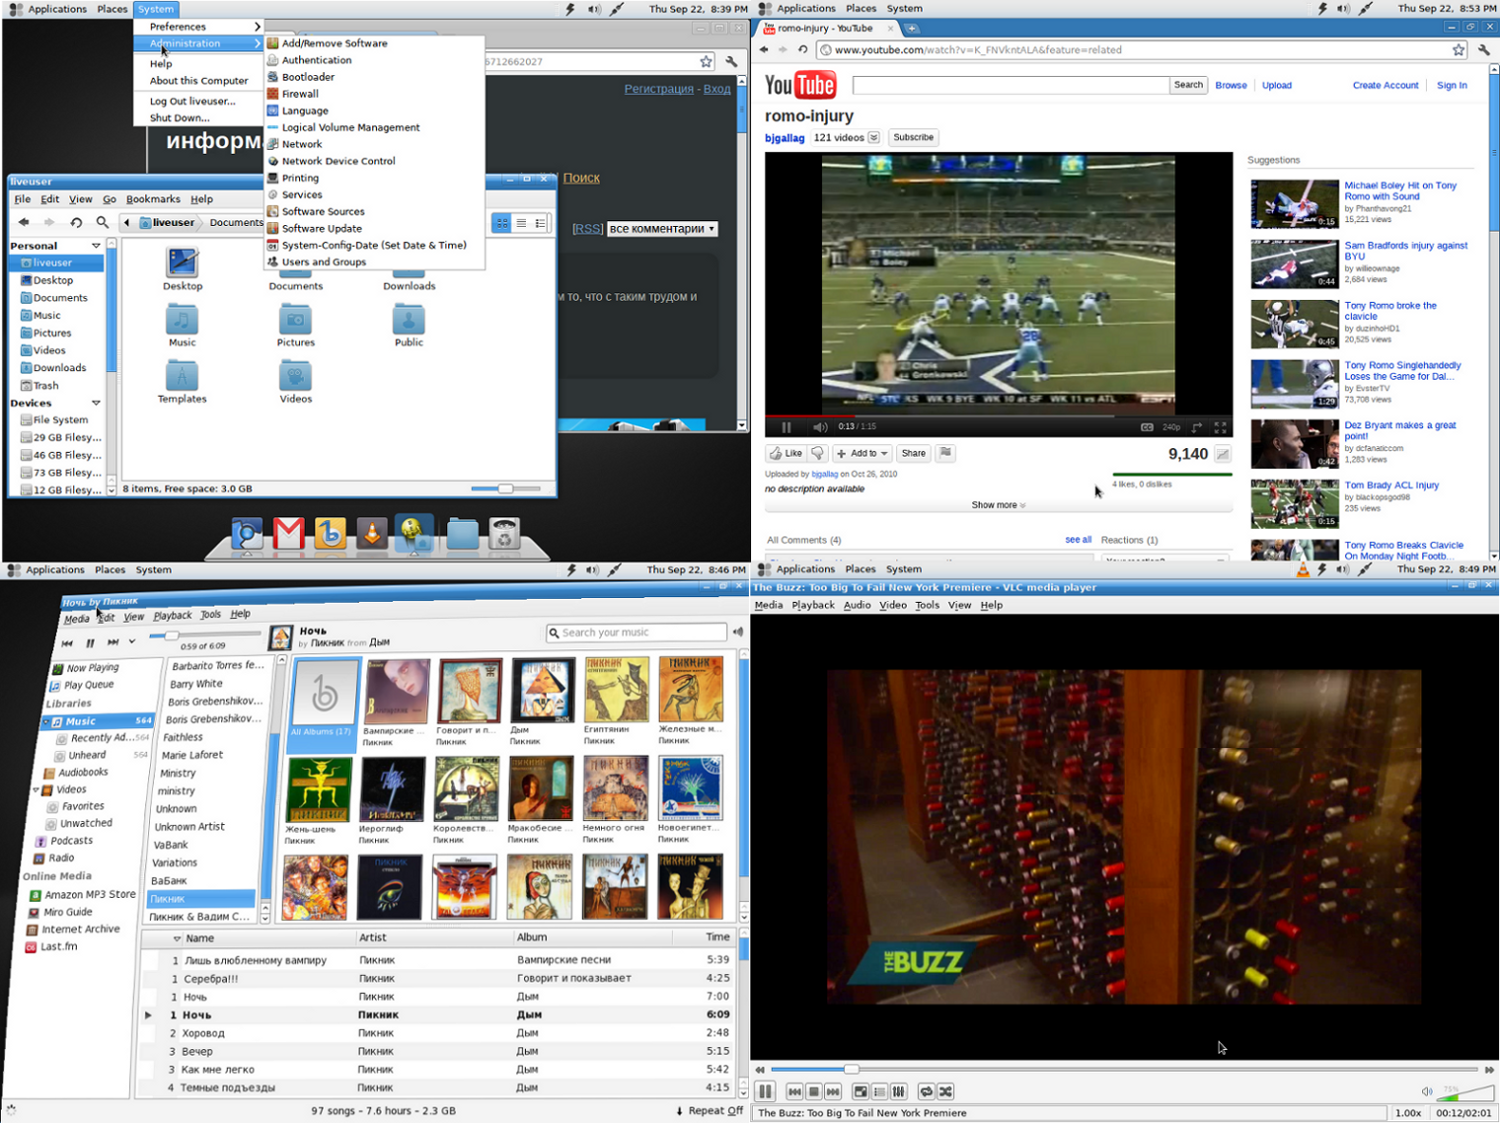Pause playback in Banshee music player
The width and height of the screenshot is (1500, 1123).
point(90,643)
